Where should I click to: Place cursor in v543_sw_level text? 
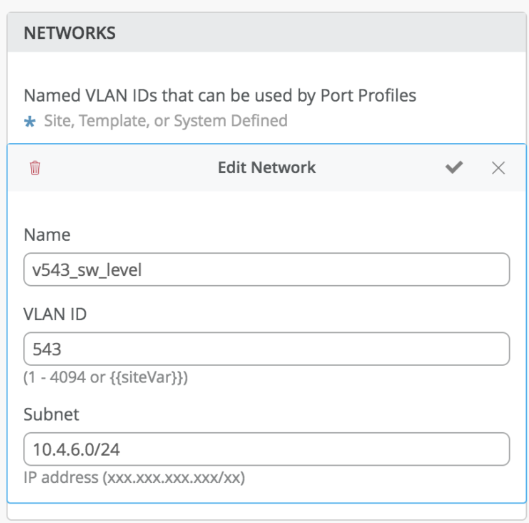coord(87,270)
